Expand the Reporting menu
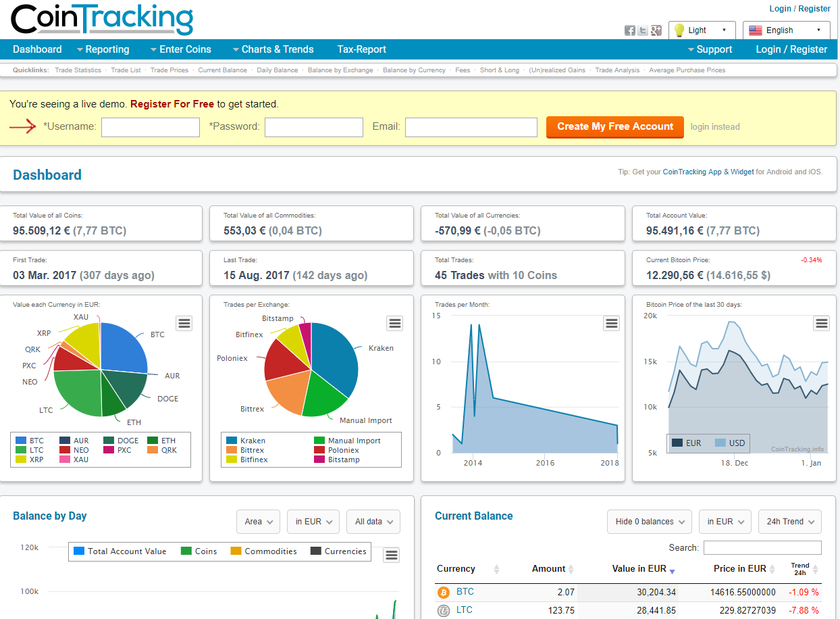This screenshot has height=619, width=840. (x=103, y=49)
